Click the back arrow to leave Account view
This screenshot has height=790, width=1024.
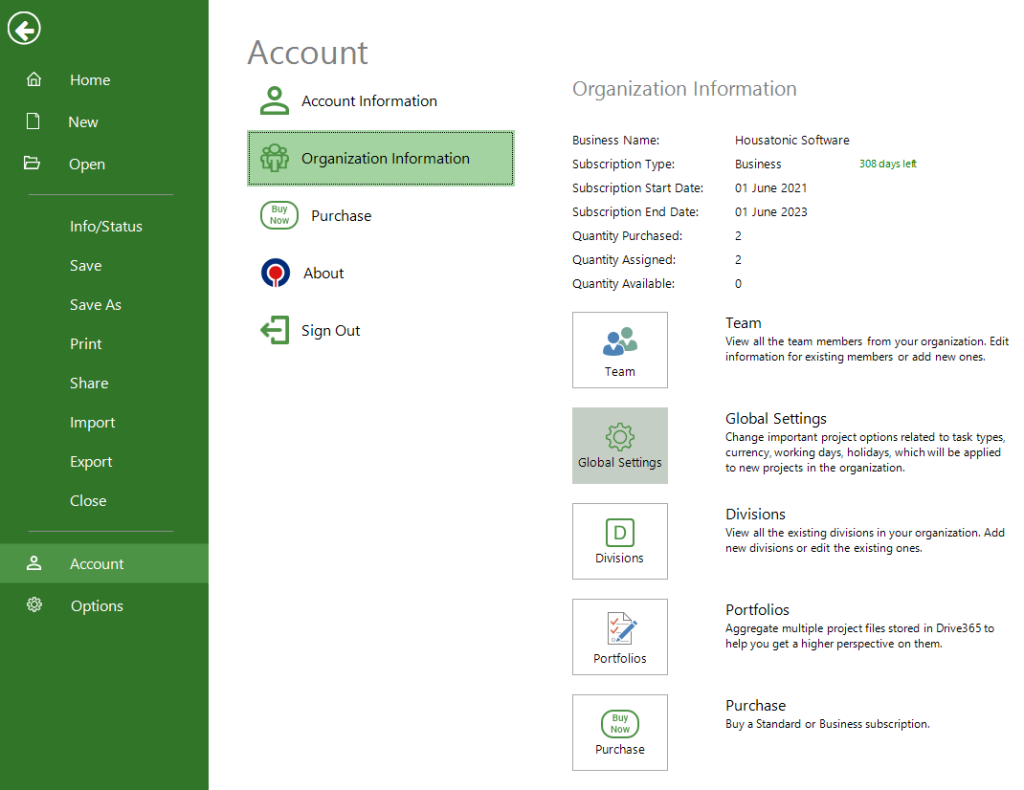pos(23,28)
